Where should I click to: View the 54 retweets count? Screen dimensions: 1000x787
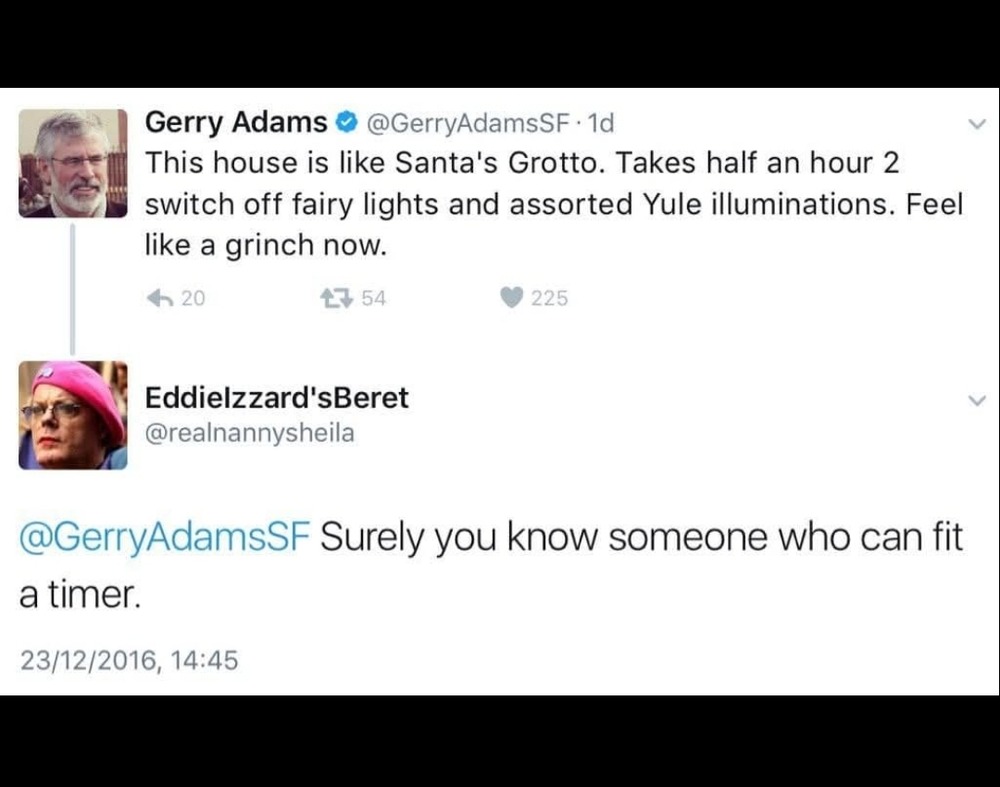pyautogui.click(x=373, y=297)
